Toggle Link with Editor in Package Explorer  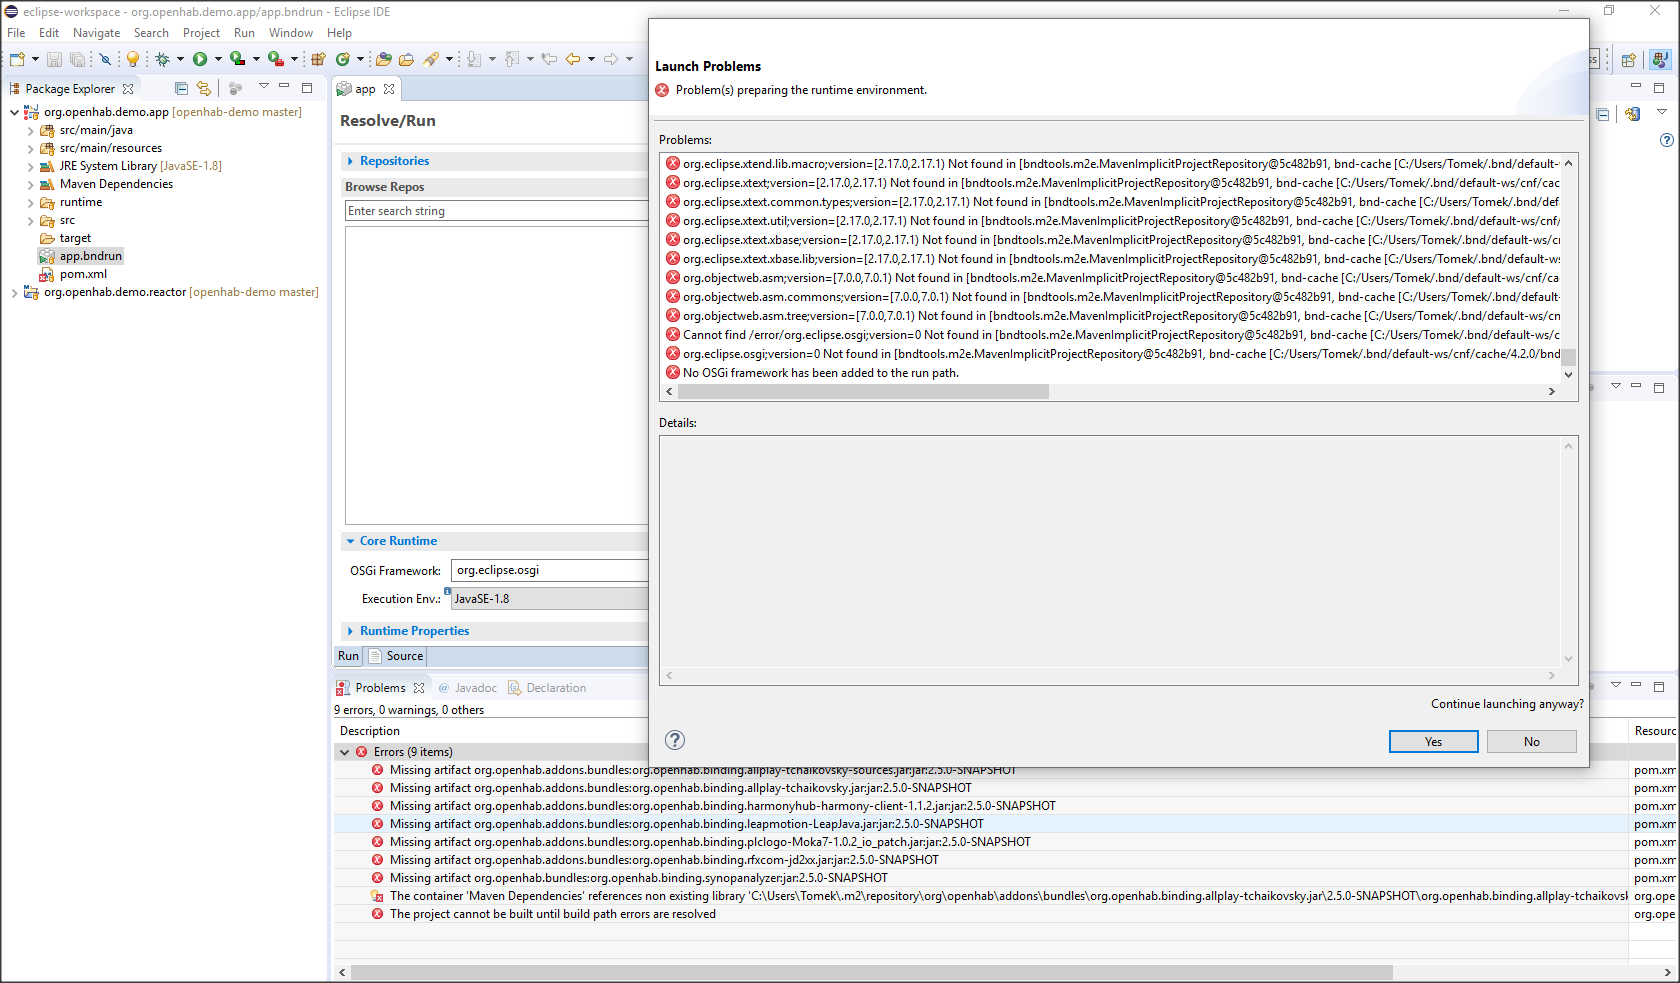(x=204, y=88)
